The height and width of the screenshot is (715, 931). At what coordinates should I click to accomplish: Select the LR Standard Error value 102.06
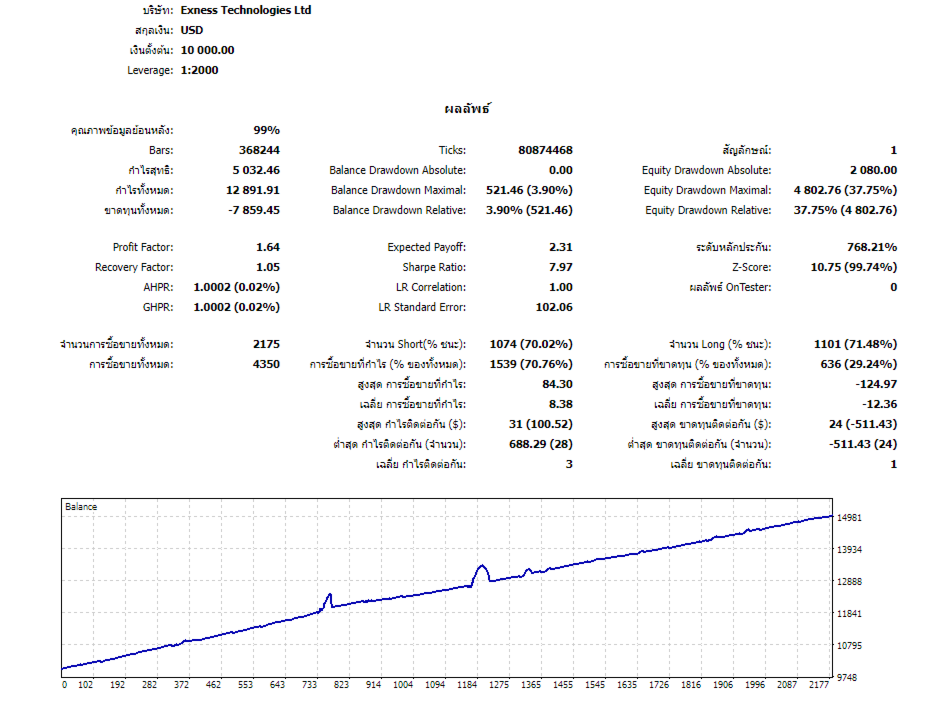pyautogui.click(x=554, y=307)
